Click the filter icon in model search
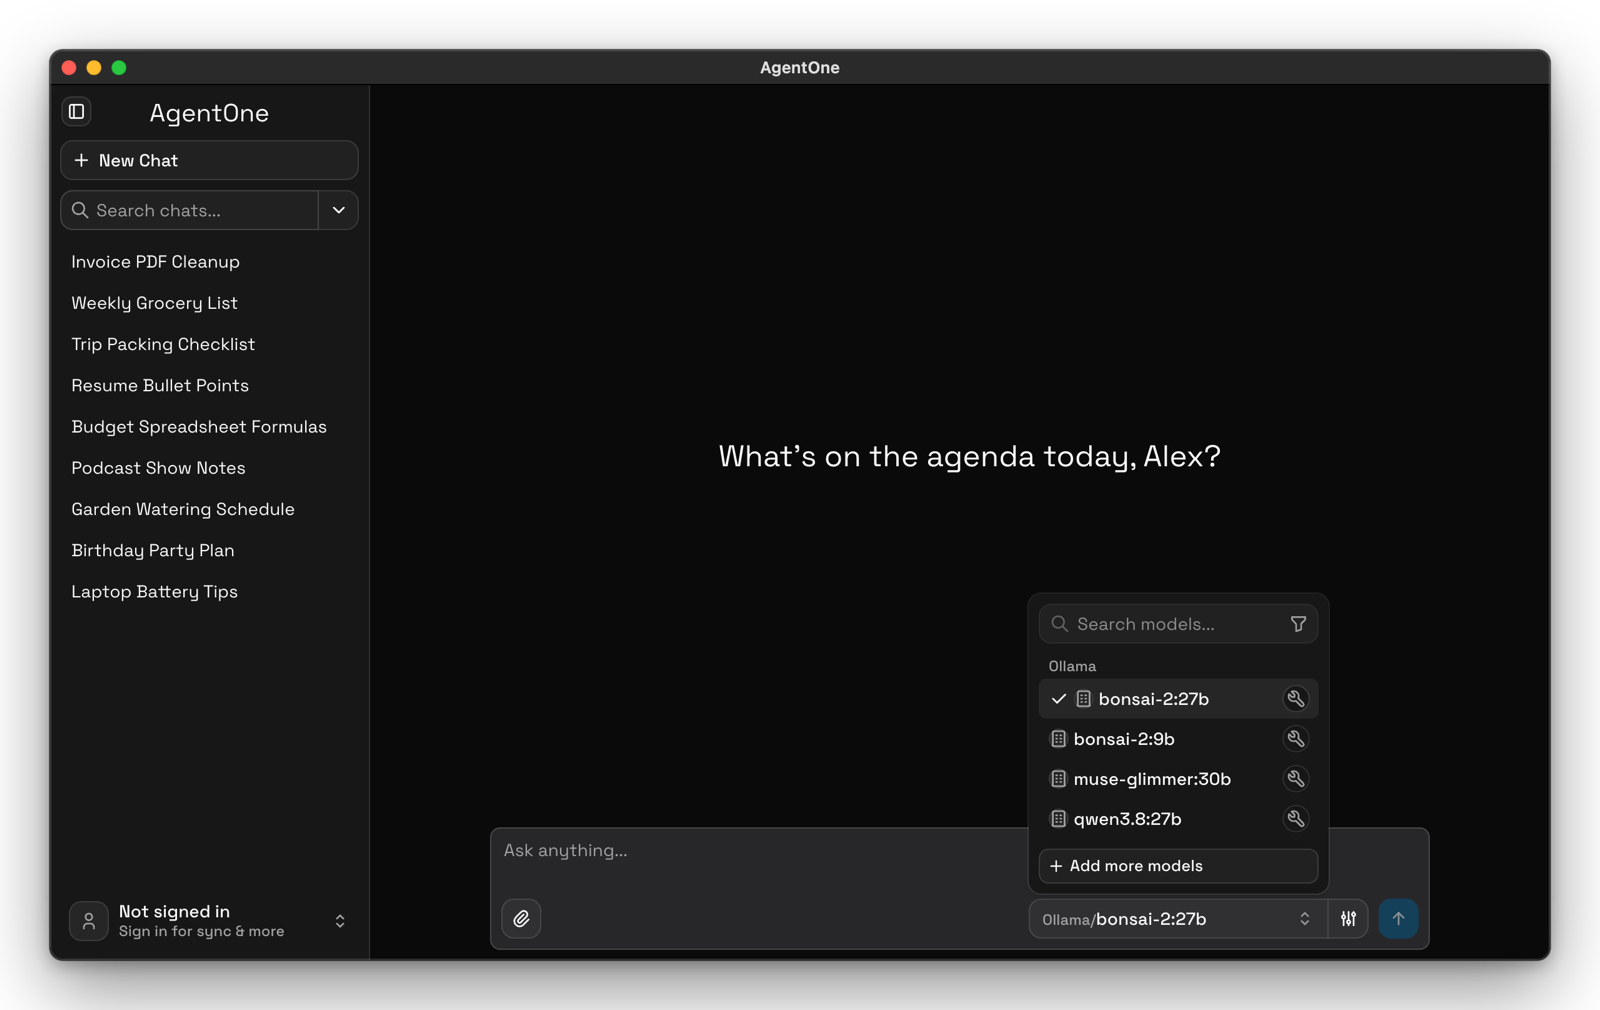The height and width of the screenshot is (1010, 1600). tap(1298, 624)
